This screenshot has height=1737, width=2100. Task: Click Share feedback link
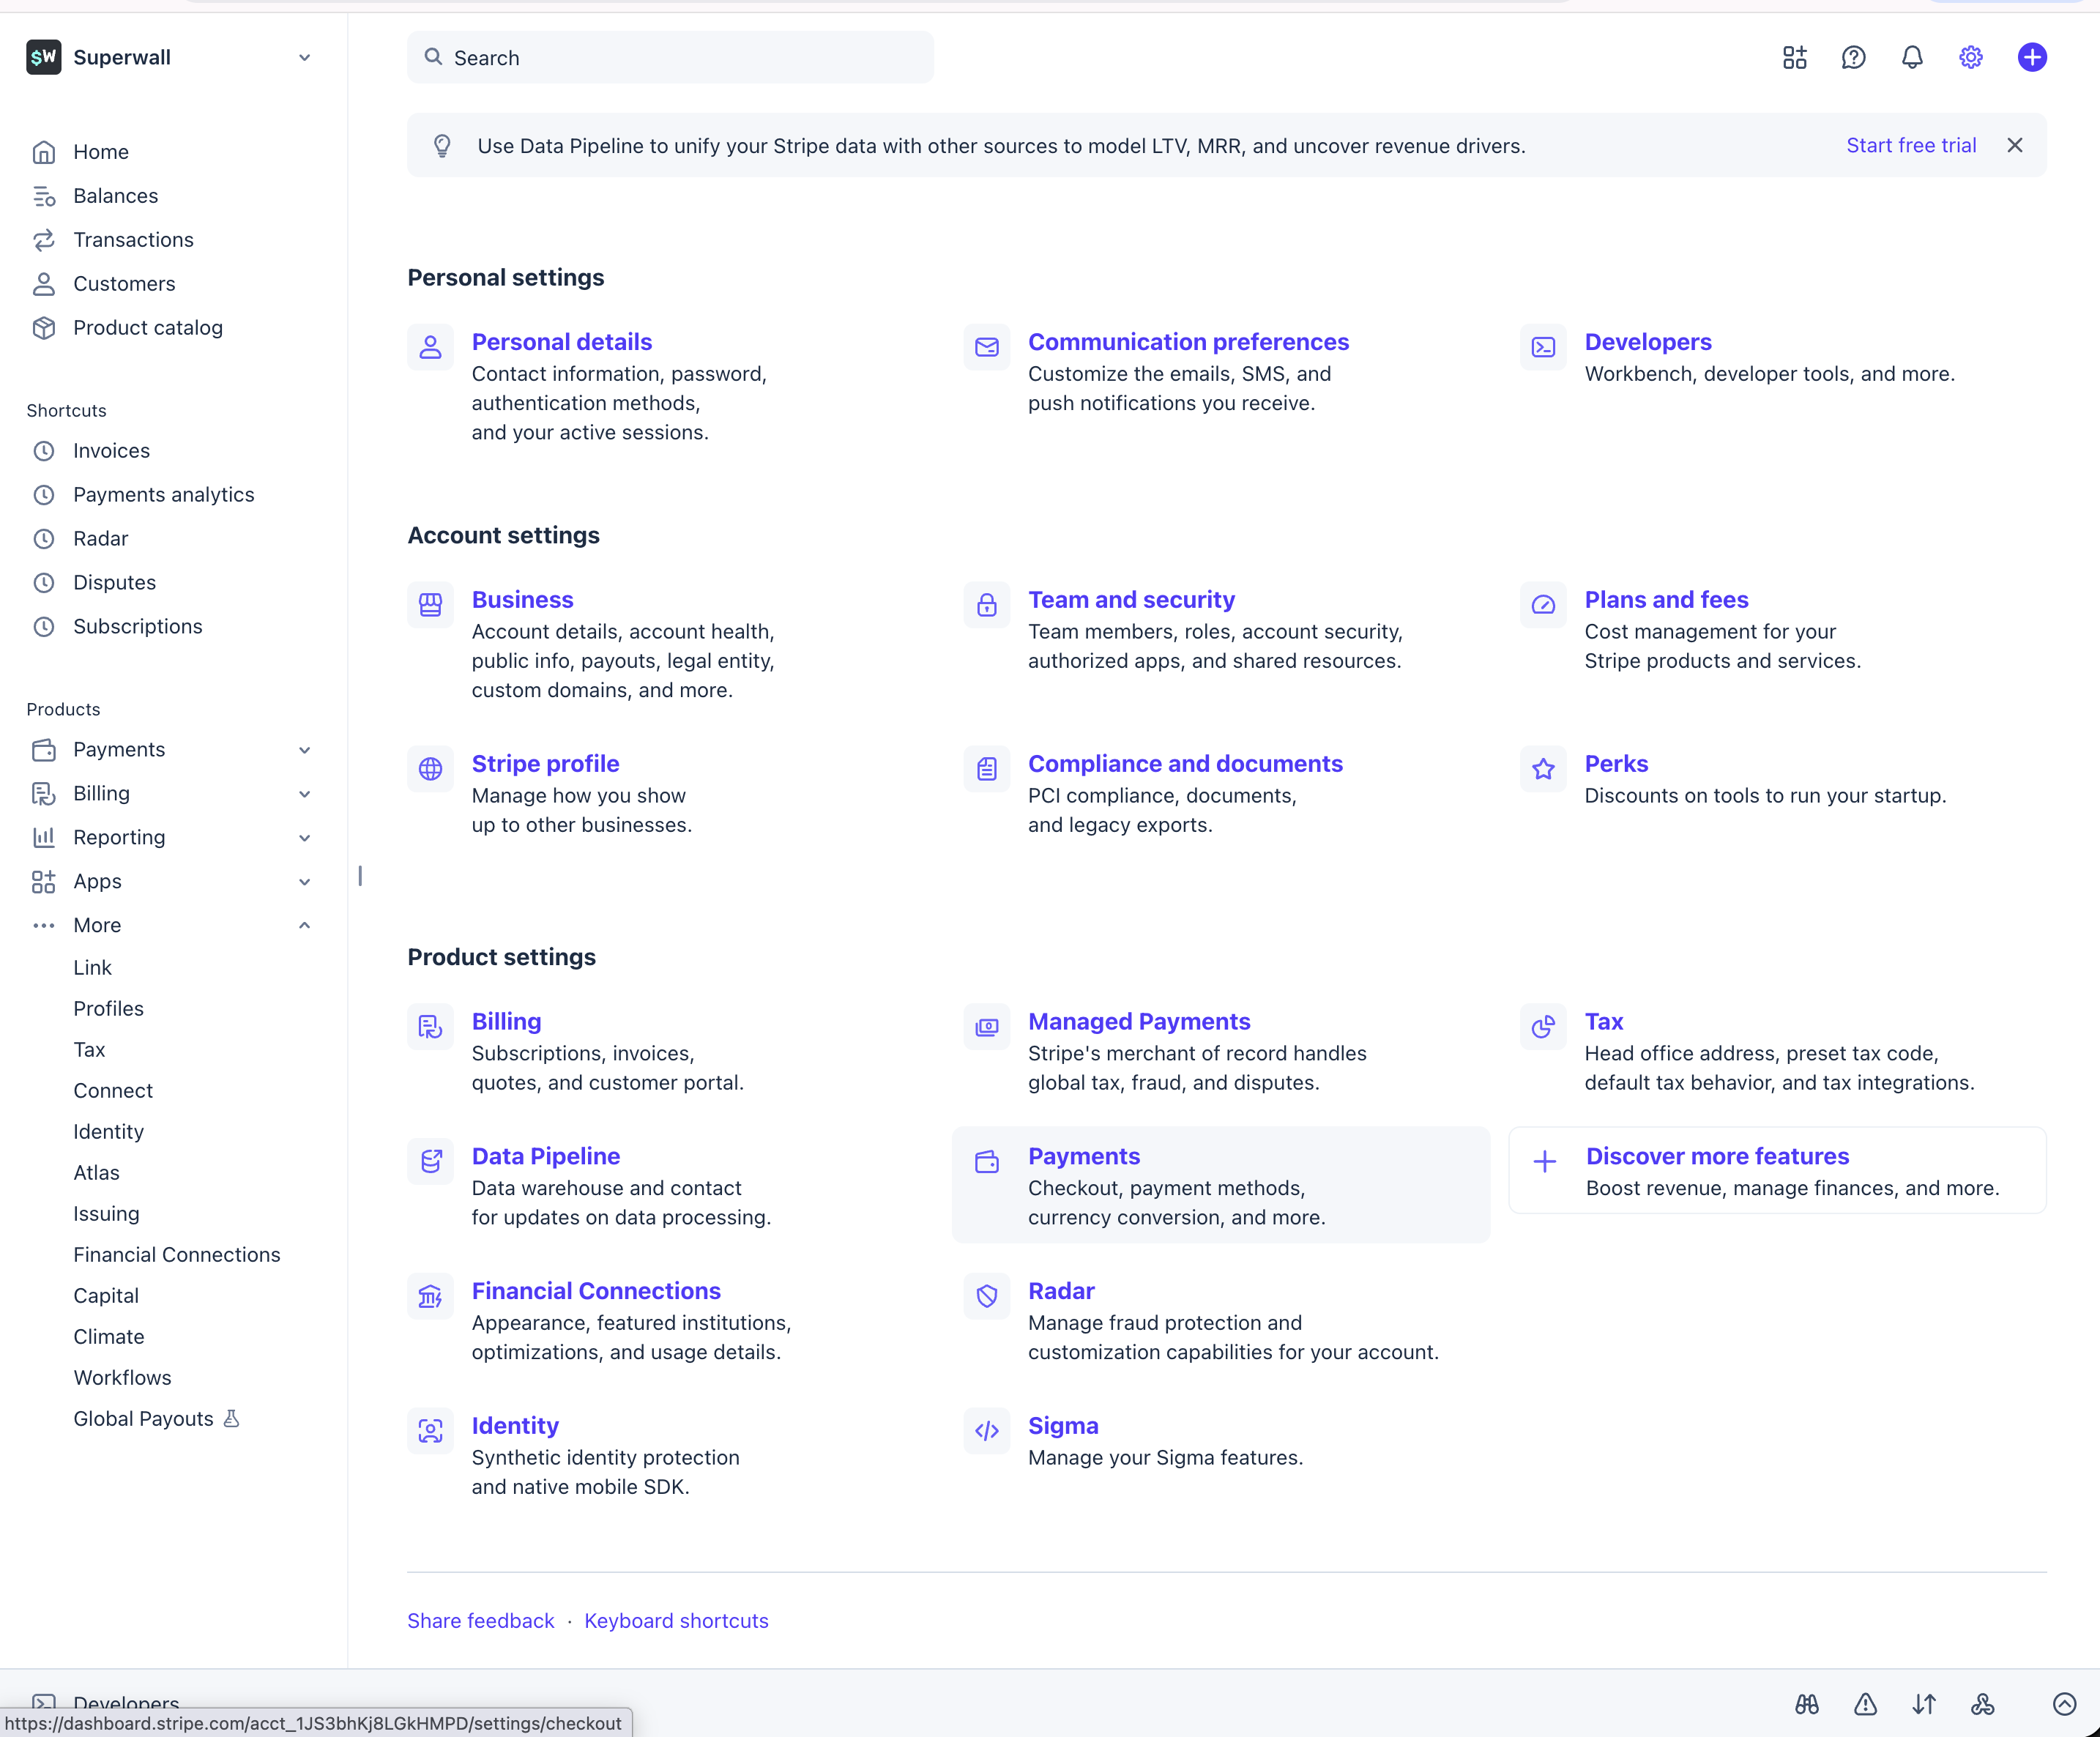[x=480, y=1621]
